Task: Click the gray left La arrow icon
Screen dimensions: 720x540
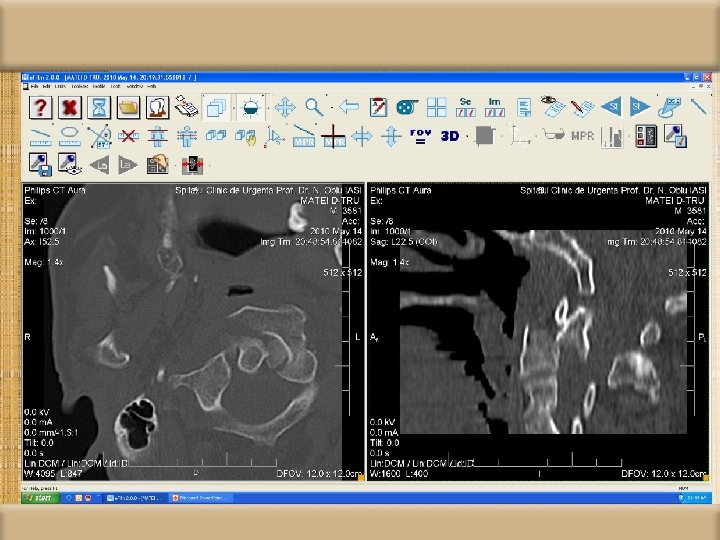Action: tap(100, 165)
